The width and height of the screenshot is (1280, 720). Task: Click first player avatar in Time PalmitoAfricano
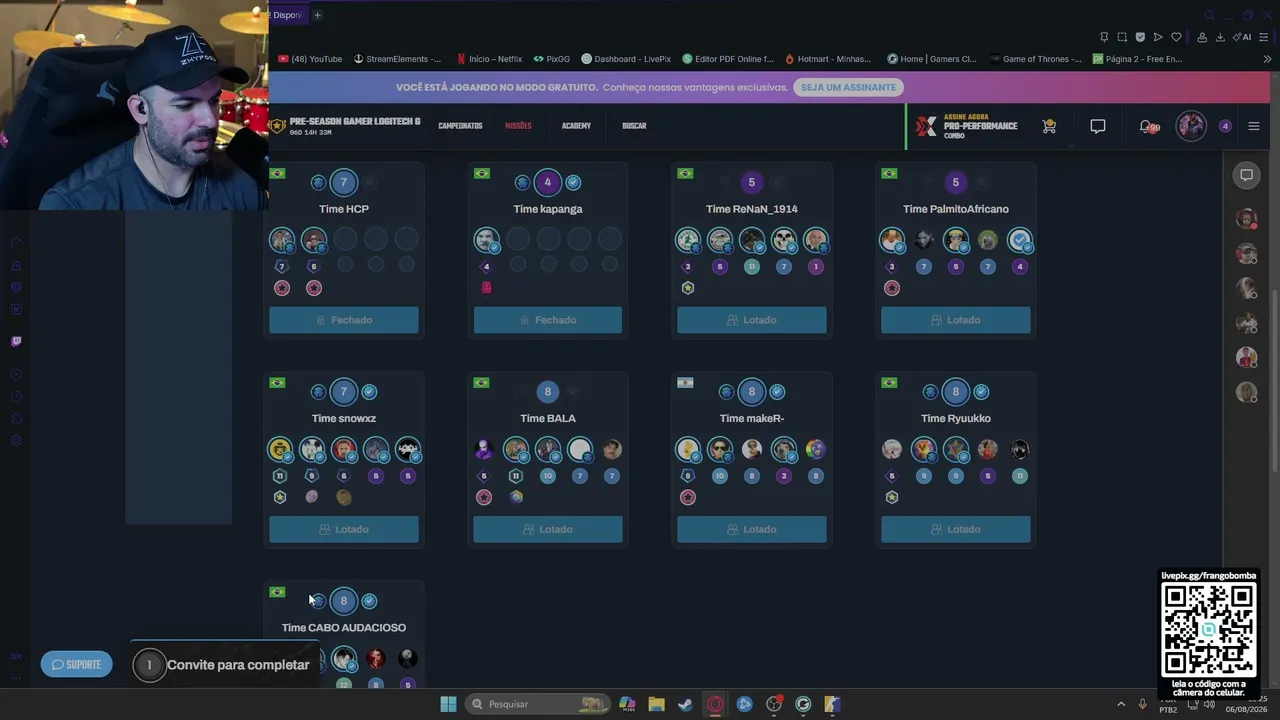pyautogui.click(x=892, y=240)
